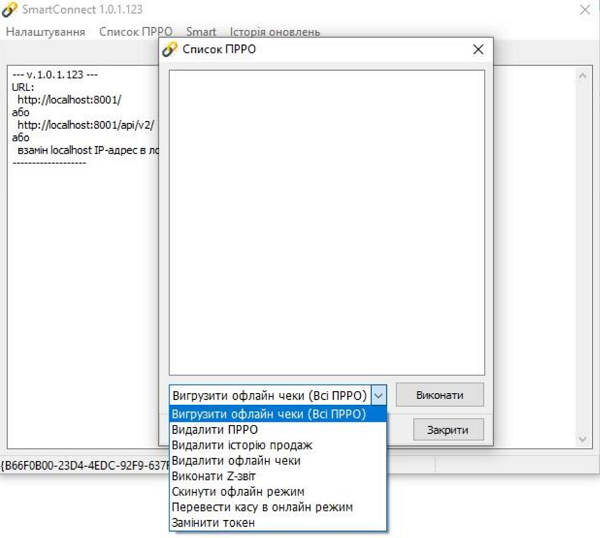Click the combo box selected text field
The image size is (600, 538).
coord(270,395)
